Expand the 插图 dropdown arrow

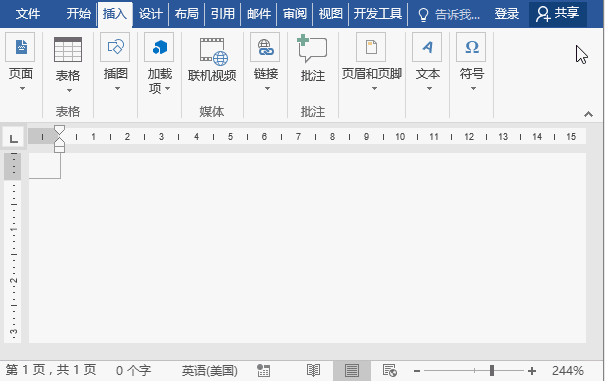pos(117,89)
